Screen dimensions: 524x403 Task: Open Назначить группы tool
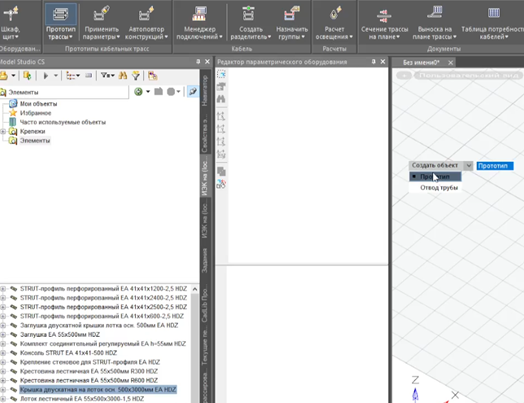(292, 22)
